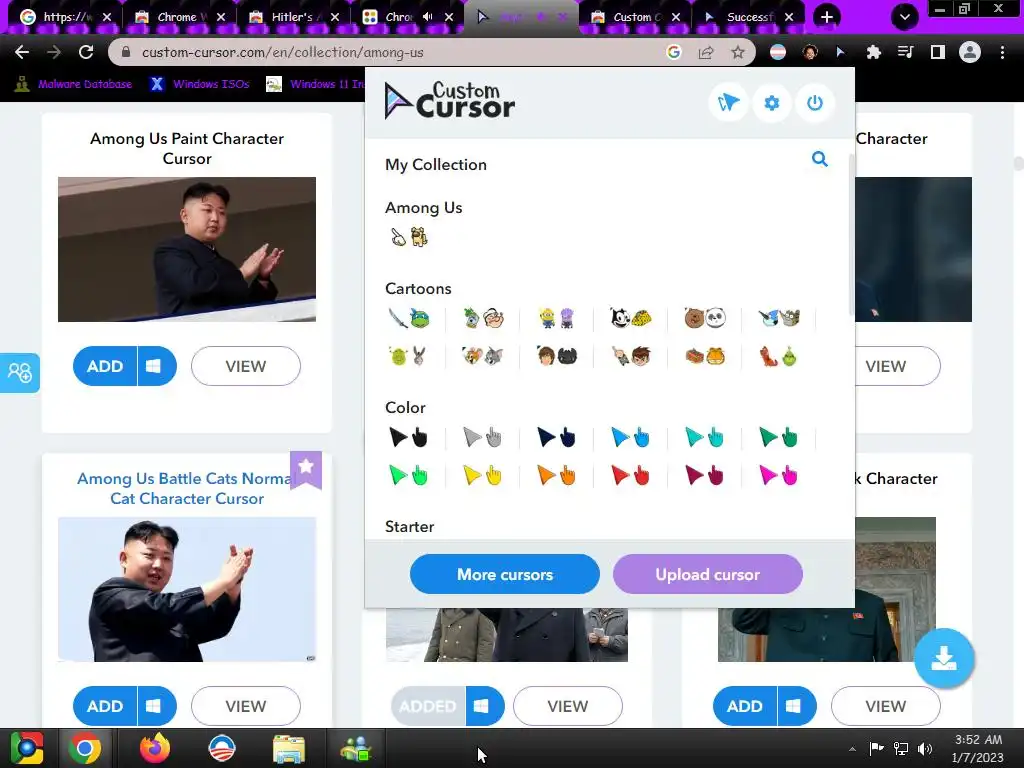
Task: Windows install icon next to ADDED button
Action: click(x=485, y=706)
